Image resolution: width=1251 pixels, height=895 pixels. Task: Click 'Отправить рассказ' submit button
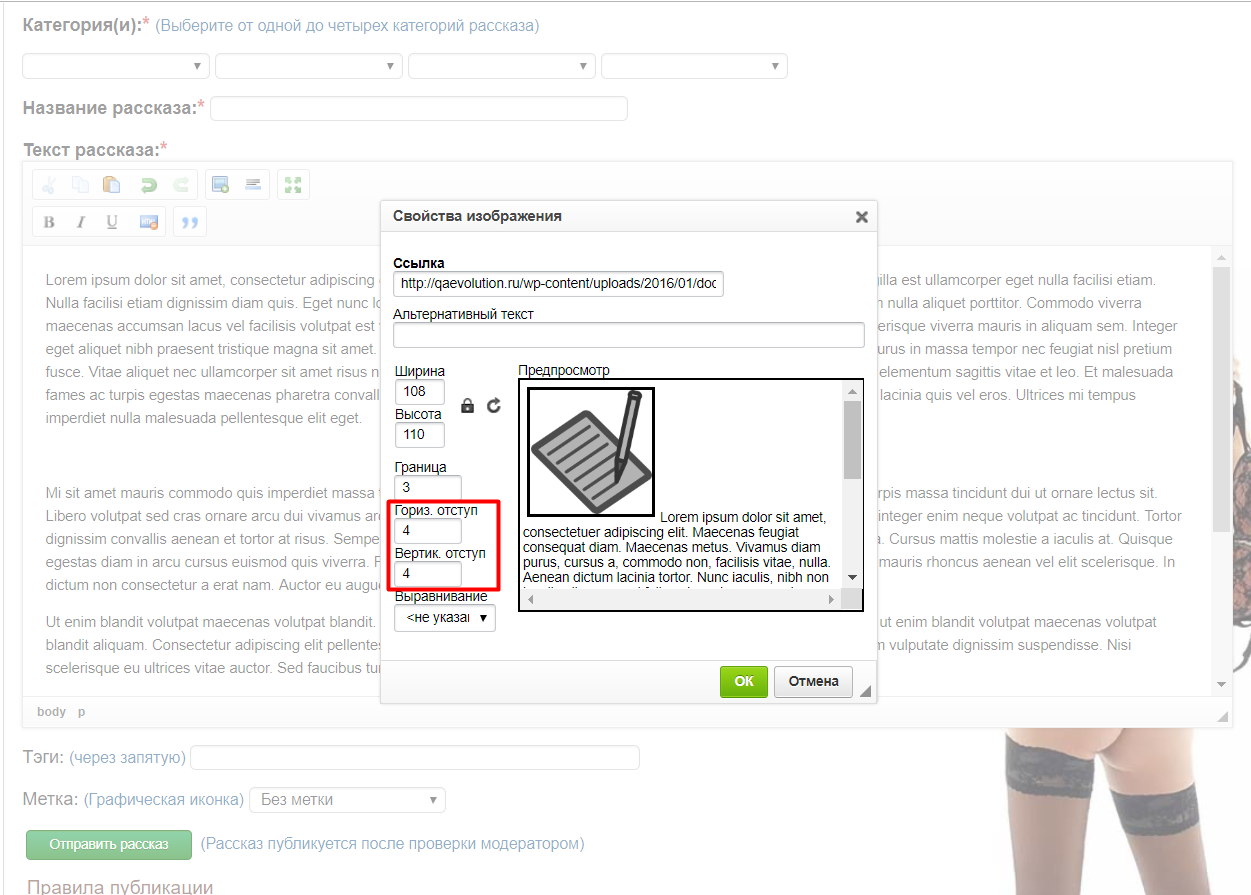109,844
